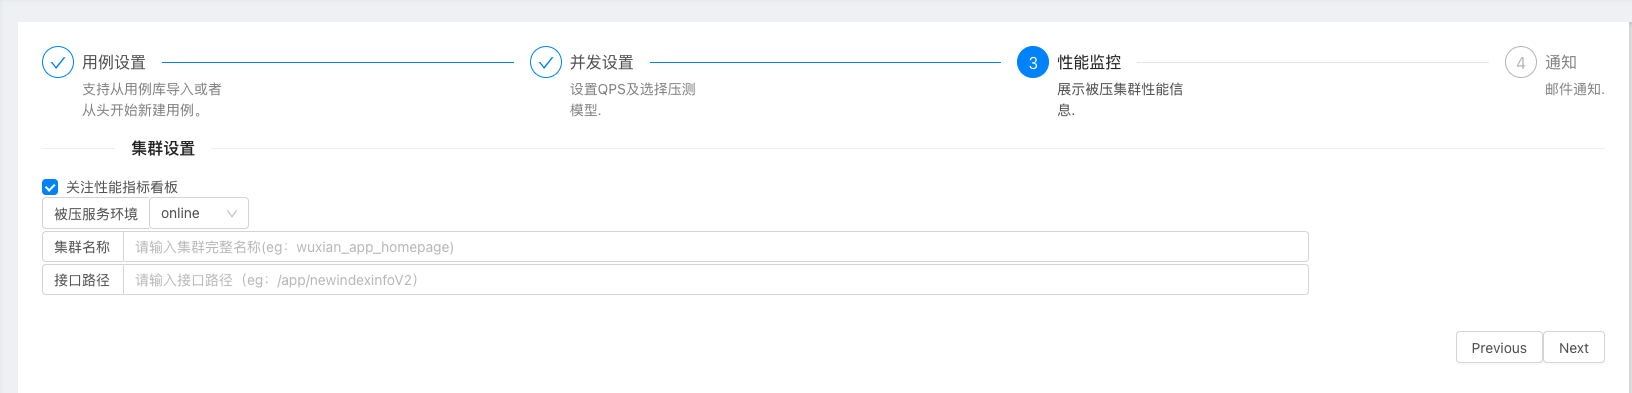Uncheck the 关注性能指标看板 checkbox
This screenshot has height=393, width=1632.
point(50,187)
